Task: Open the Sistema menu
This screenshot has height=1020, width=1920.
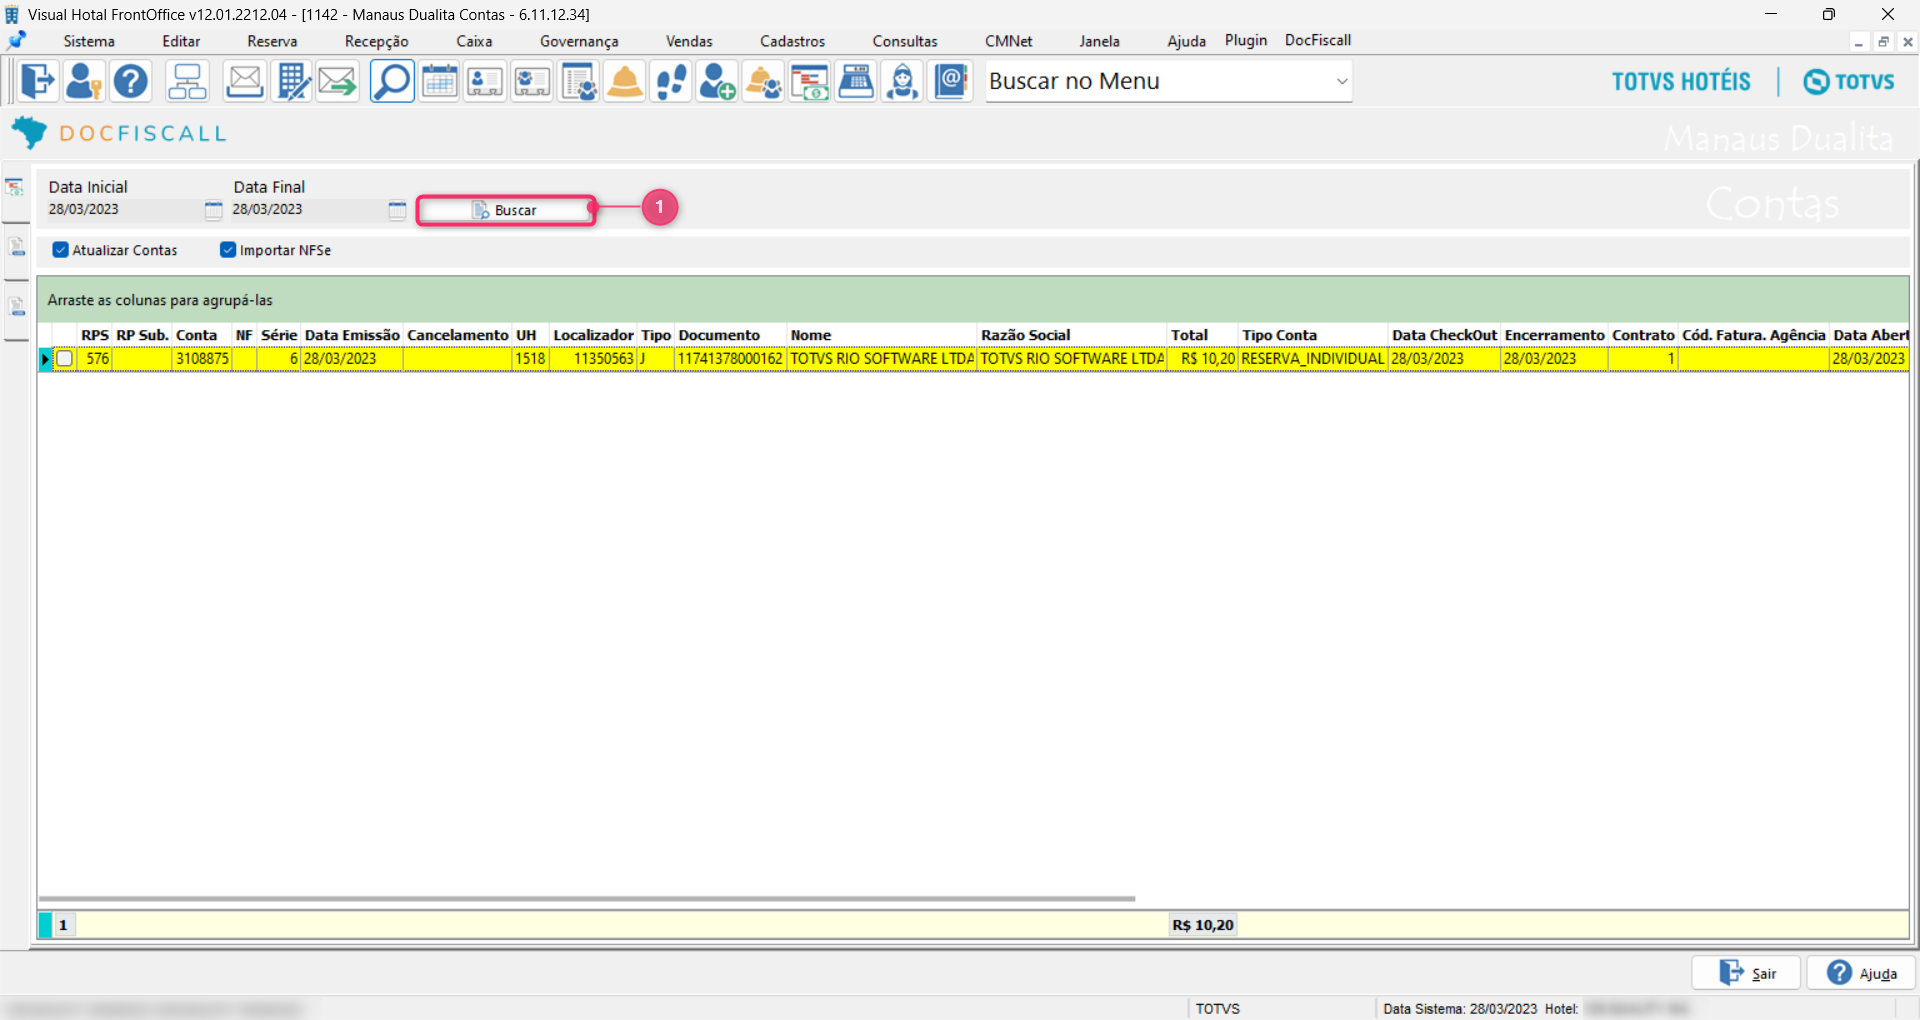Action: [x=89, y=41]
